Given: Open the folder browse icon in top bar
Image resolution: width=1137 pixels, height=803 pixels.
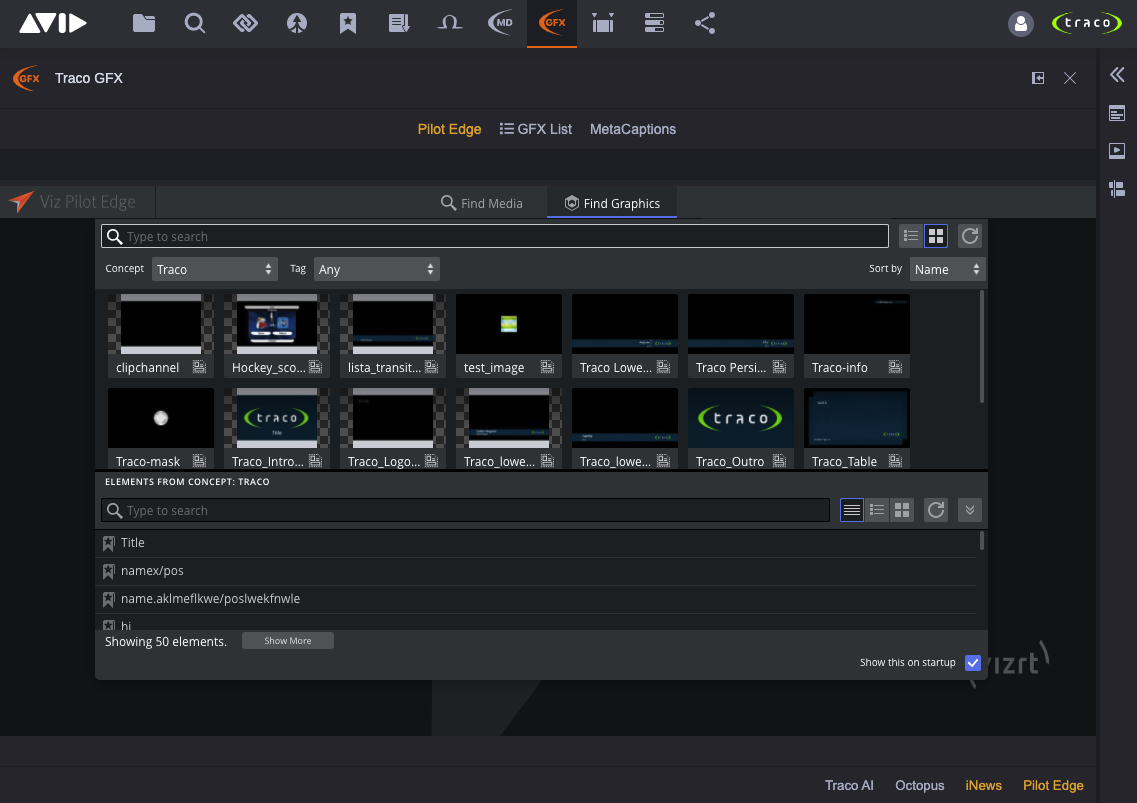Looking at the screenshot, I should coord(144,23).
